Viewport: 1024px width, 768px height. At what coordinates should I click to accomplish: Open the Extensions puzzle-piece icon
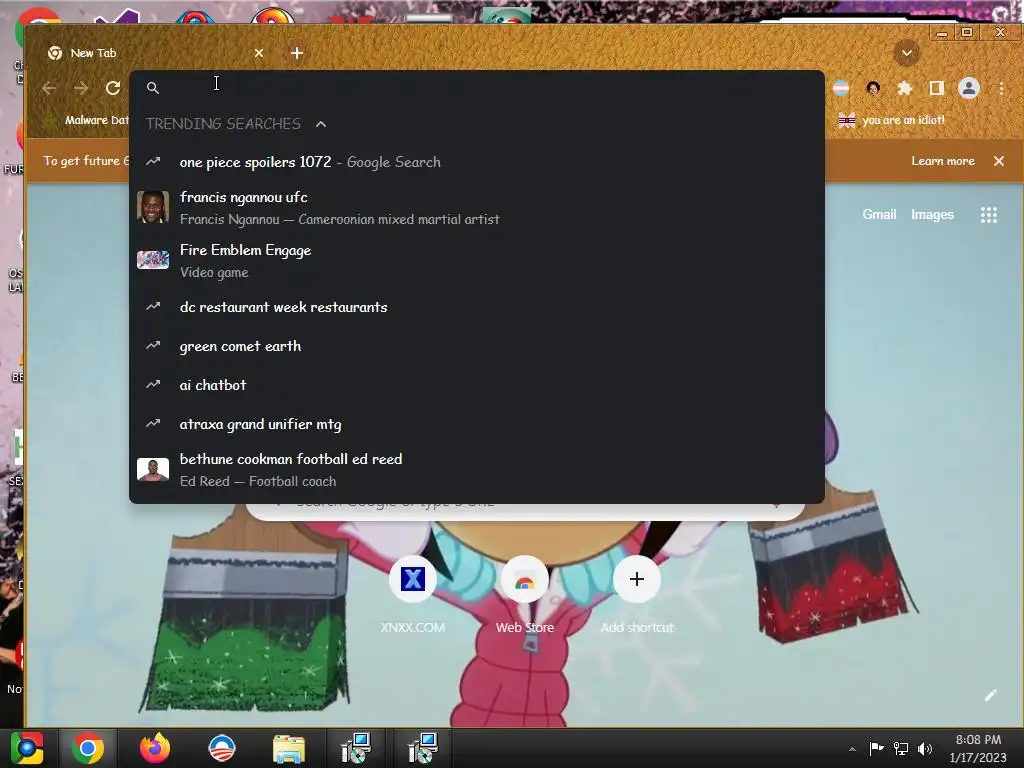904,88
